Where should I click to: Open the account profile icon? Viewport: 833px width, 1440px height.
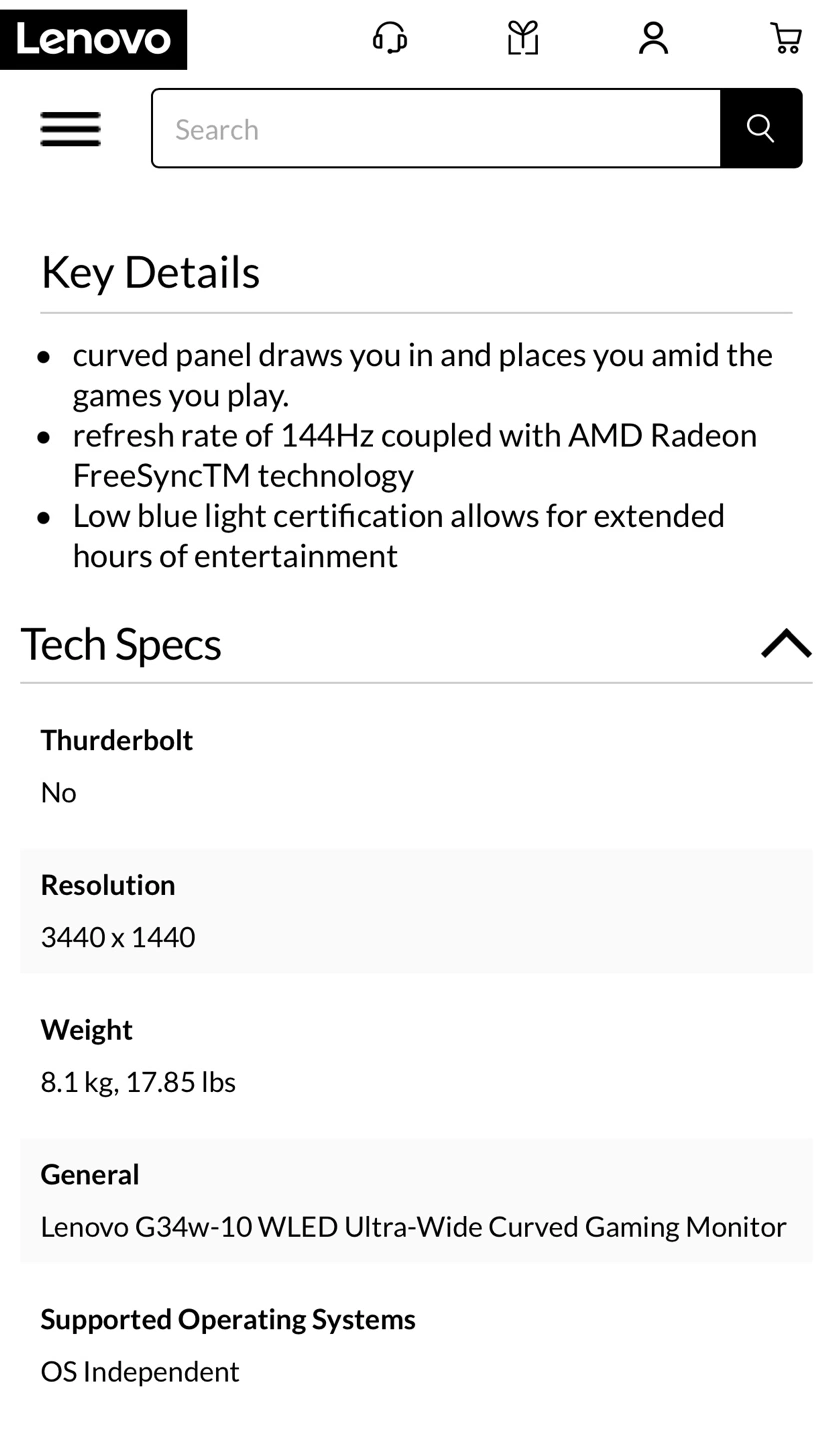coord(653,38)
